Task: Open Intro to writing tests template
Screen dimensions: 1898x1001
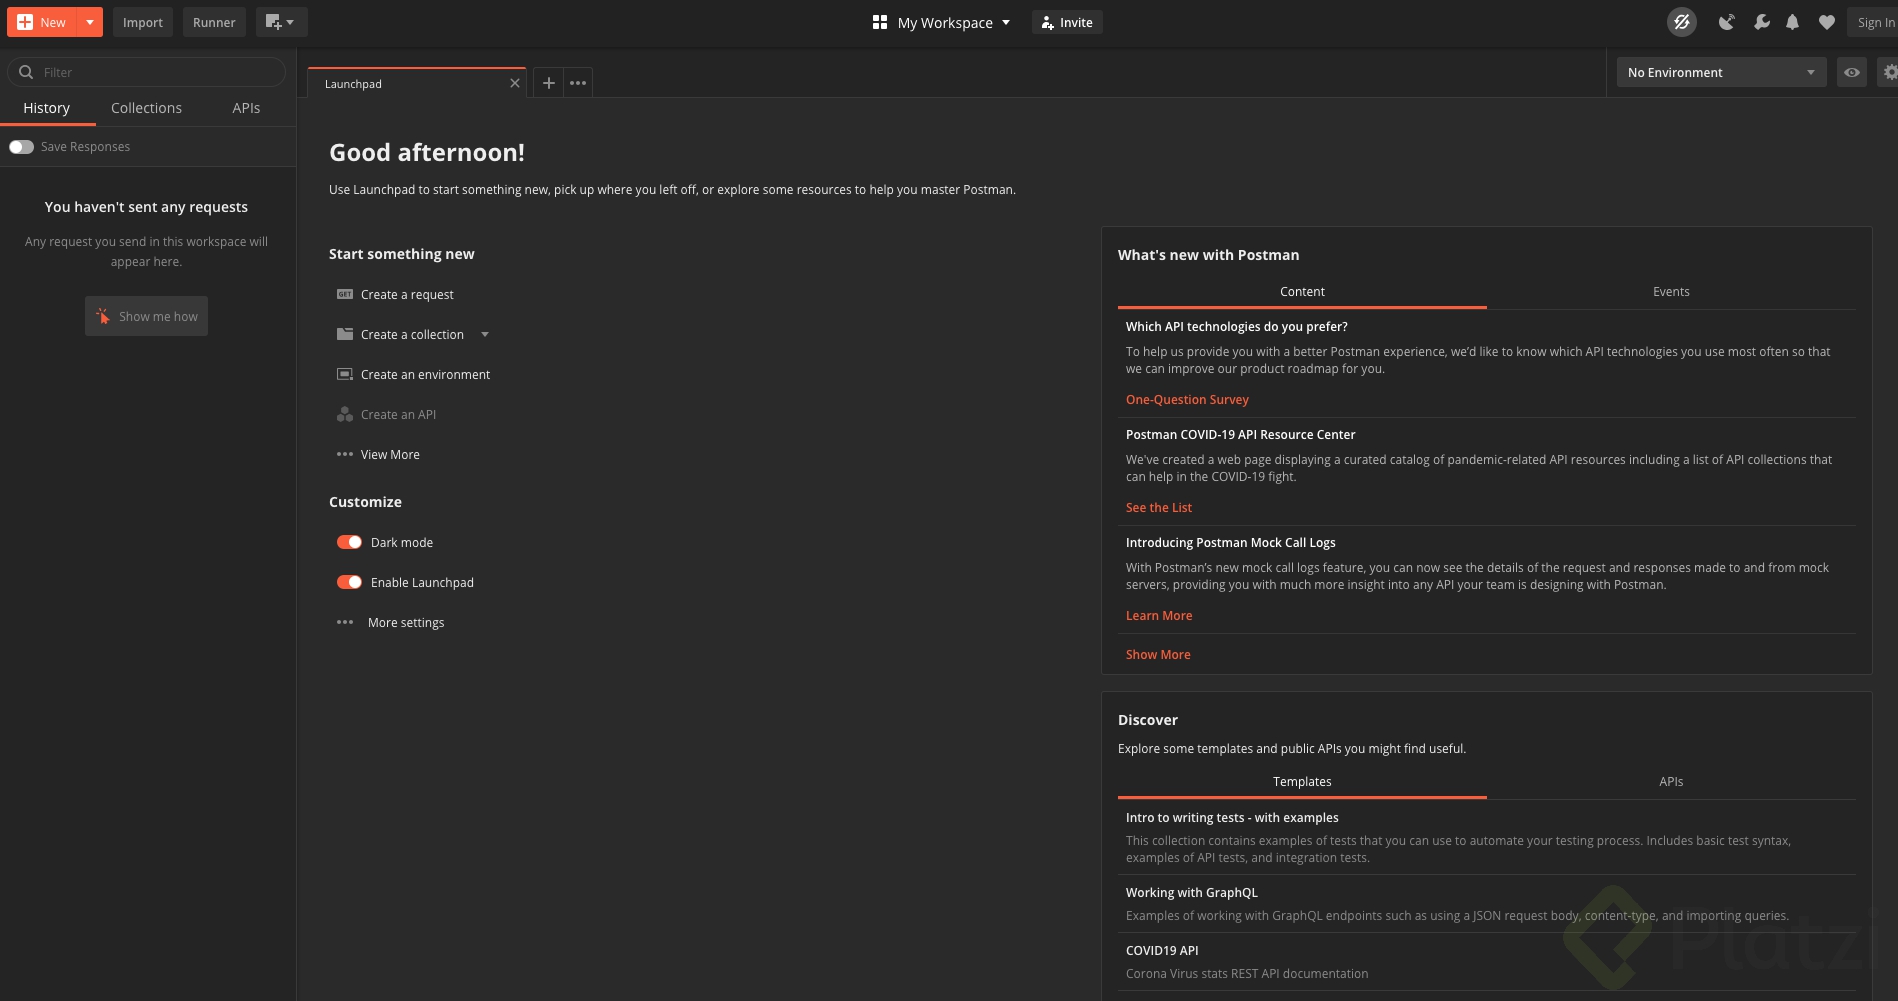Action: 1232,817
